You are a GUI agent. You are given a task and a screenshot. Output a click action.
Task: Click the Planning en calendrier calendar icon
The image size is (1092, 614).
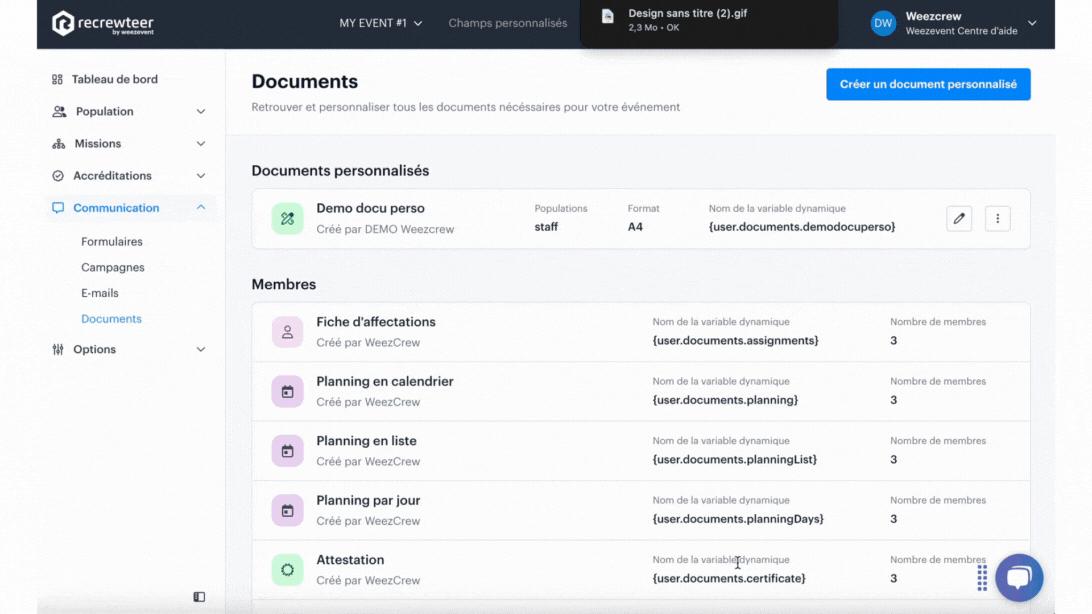[x=287, y=392]
